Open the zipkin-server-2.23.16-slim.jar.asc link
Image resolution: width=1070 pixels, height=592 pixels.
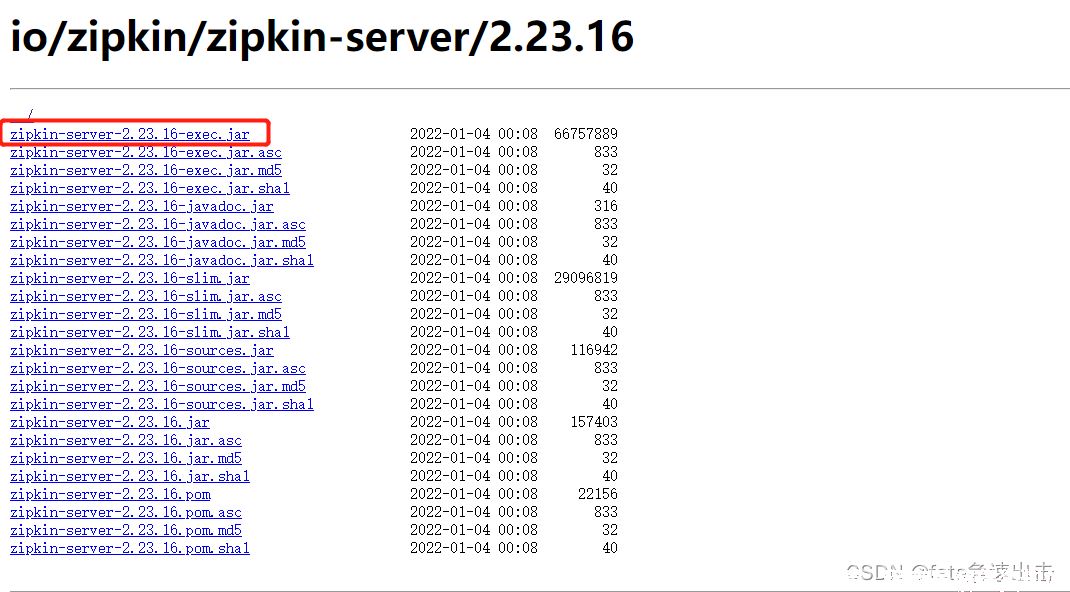[145, 296]
